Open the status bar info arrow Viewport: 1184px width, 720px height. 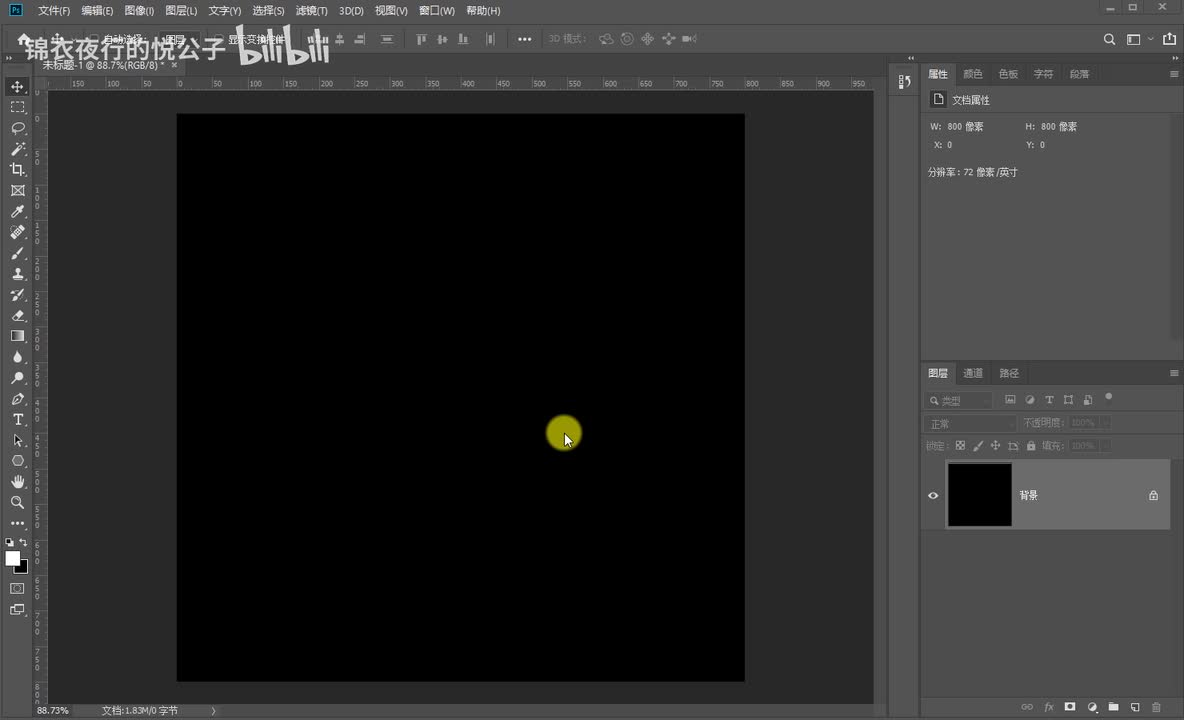(213, 710)
